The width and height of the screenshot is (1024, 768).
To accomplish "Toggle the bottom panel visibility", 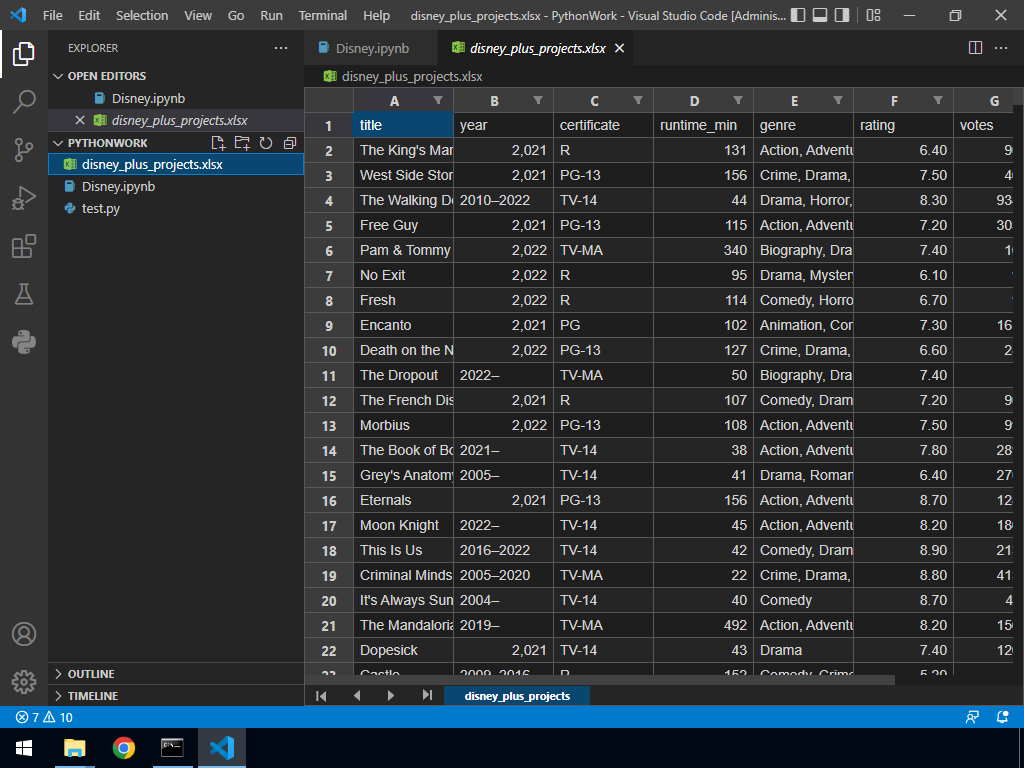I will click(819, 16).
